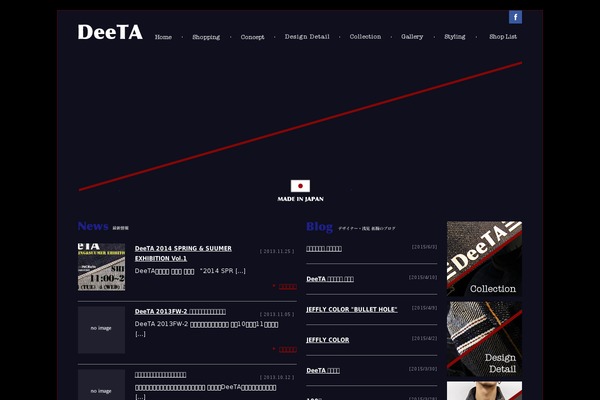The height and width of the screenshot is (400, 600).
Task: Open the Shop List page
Action: pyautogui.click(x=503, y=37)
